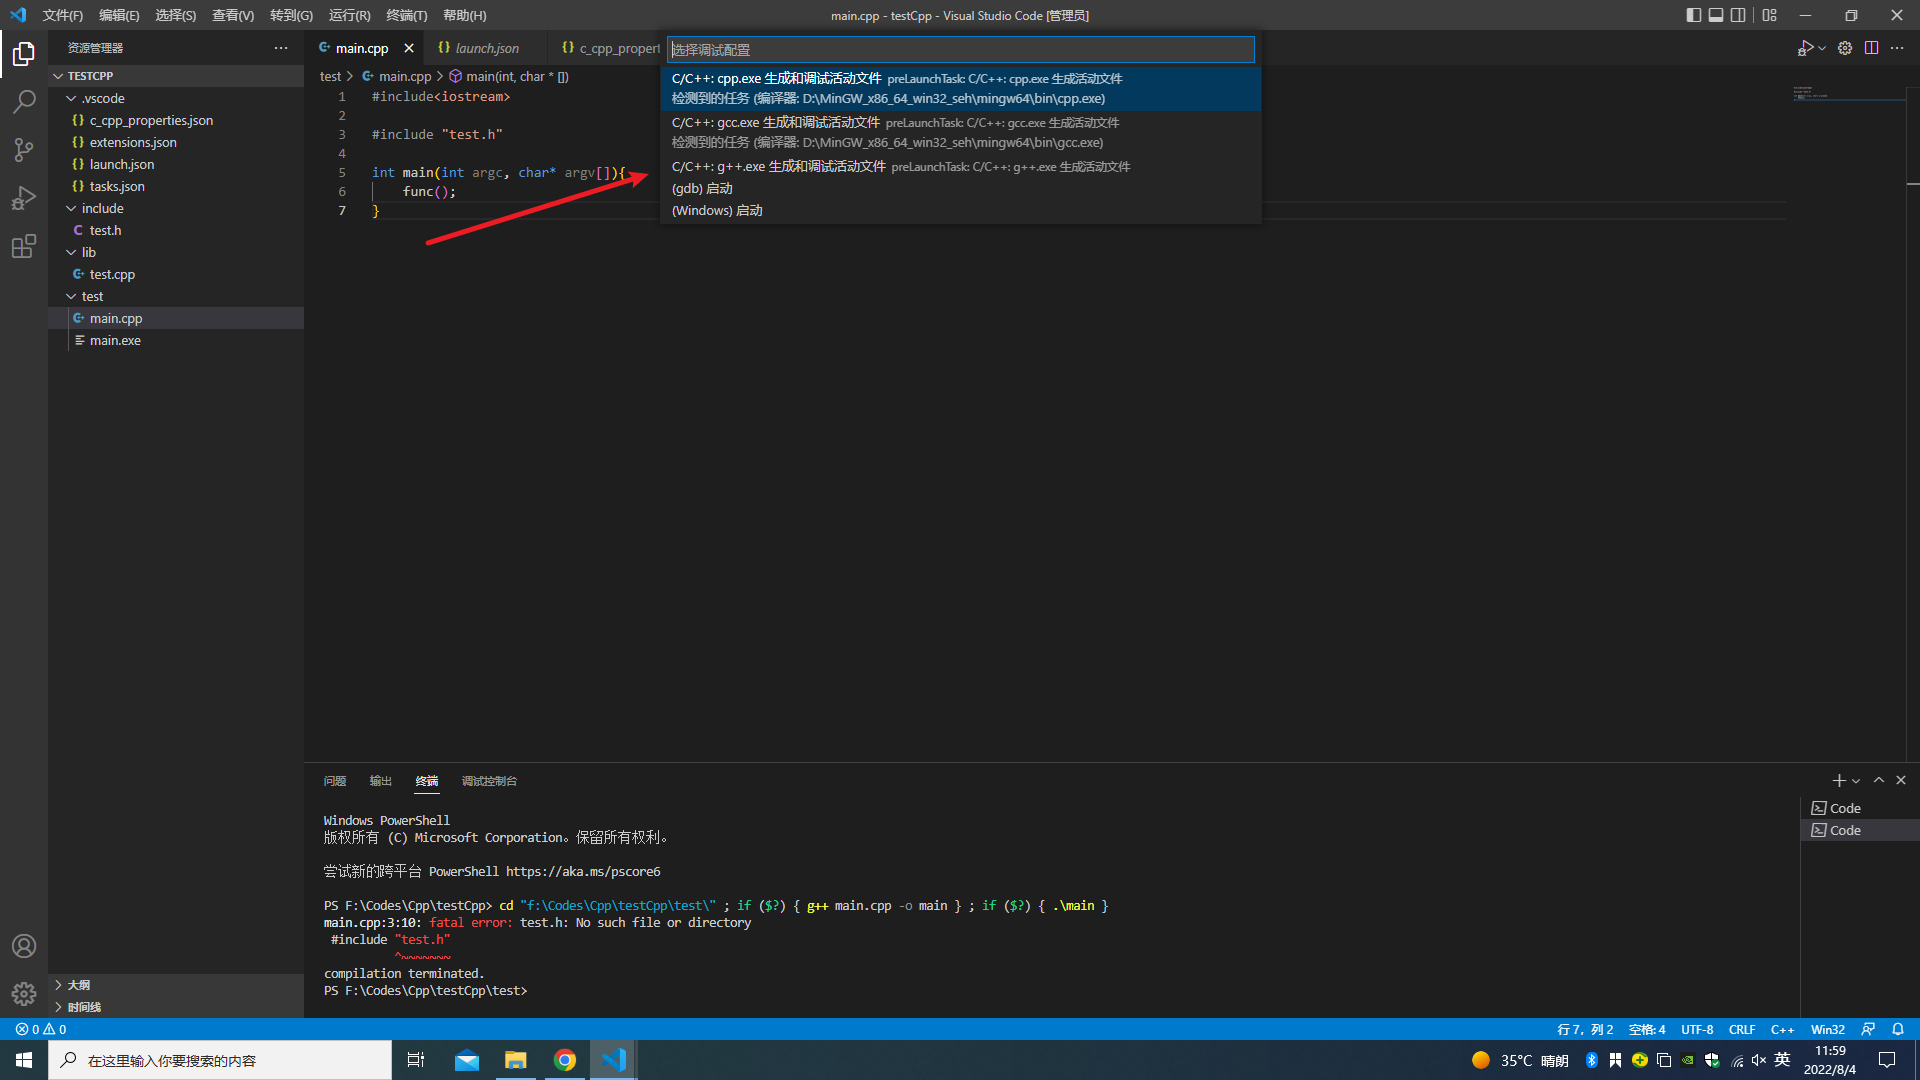Open Run and Debug view

coord(24,198)
